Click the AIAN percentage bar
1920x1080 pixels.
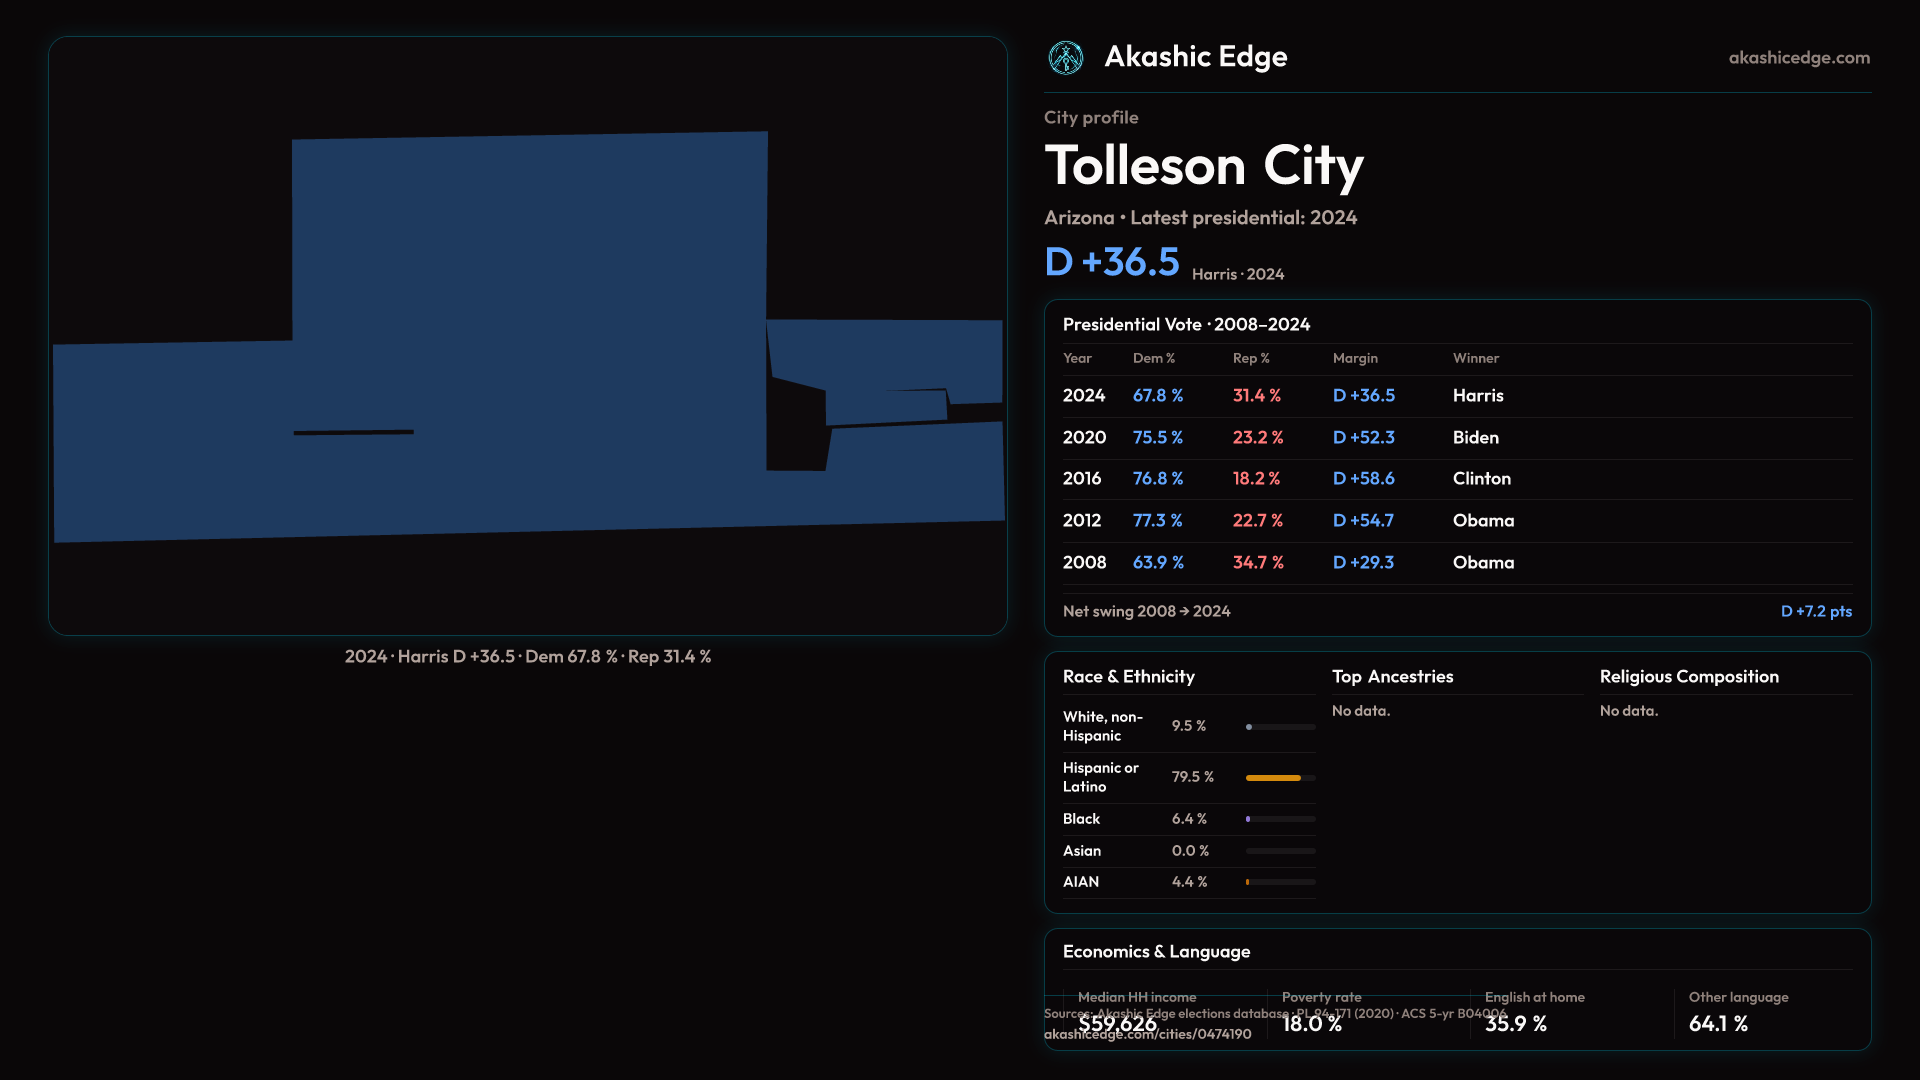[1279, 882]
